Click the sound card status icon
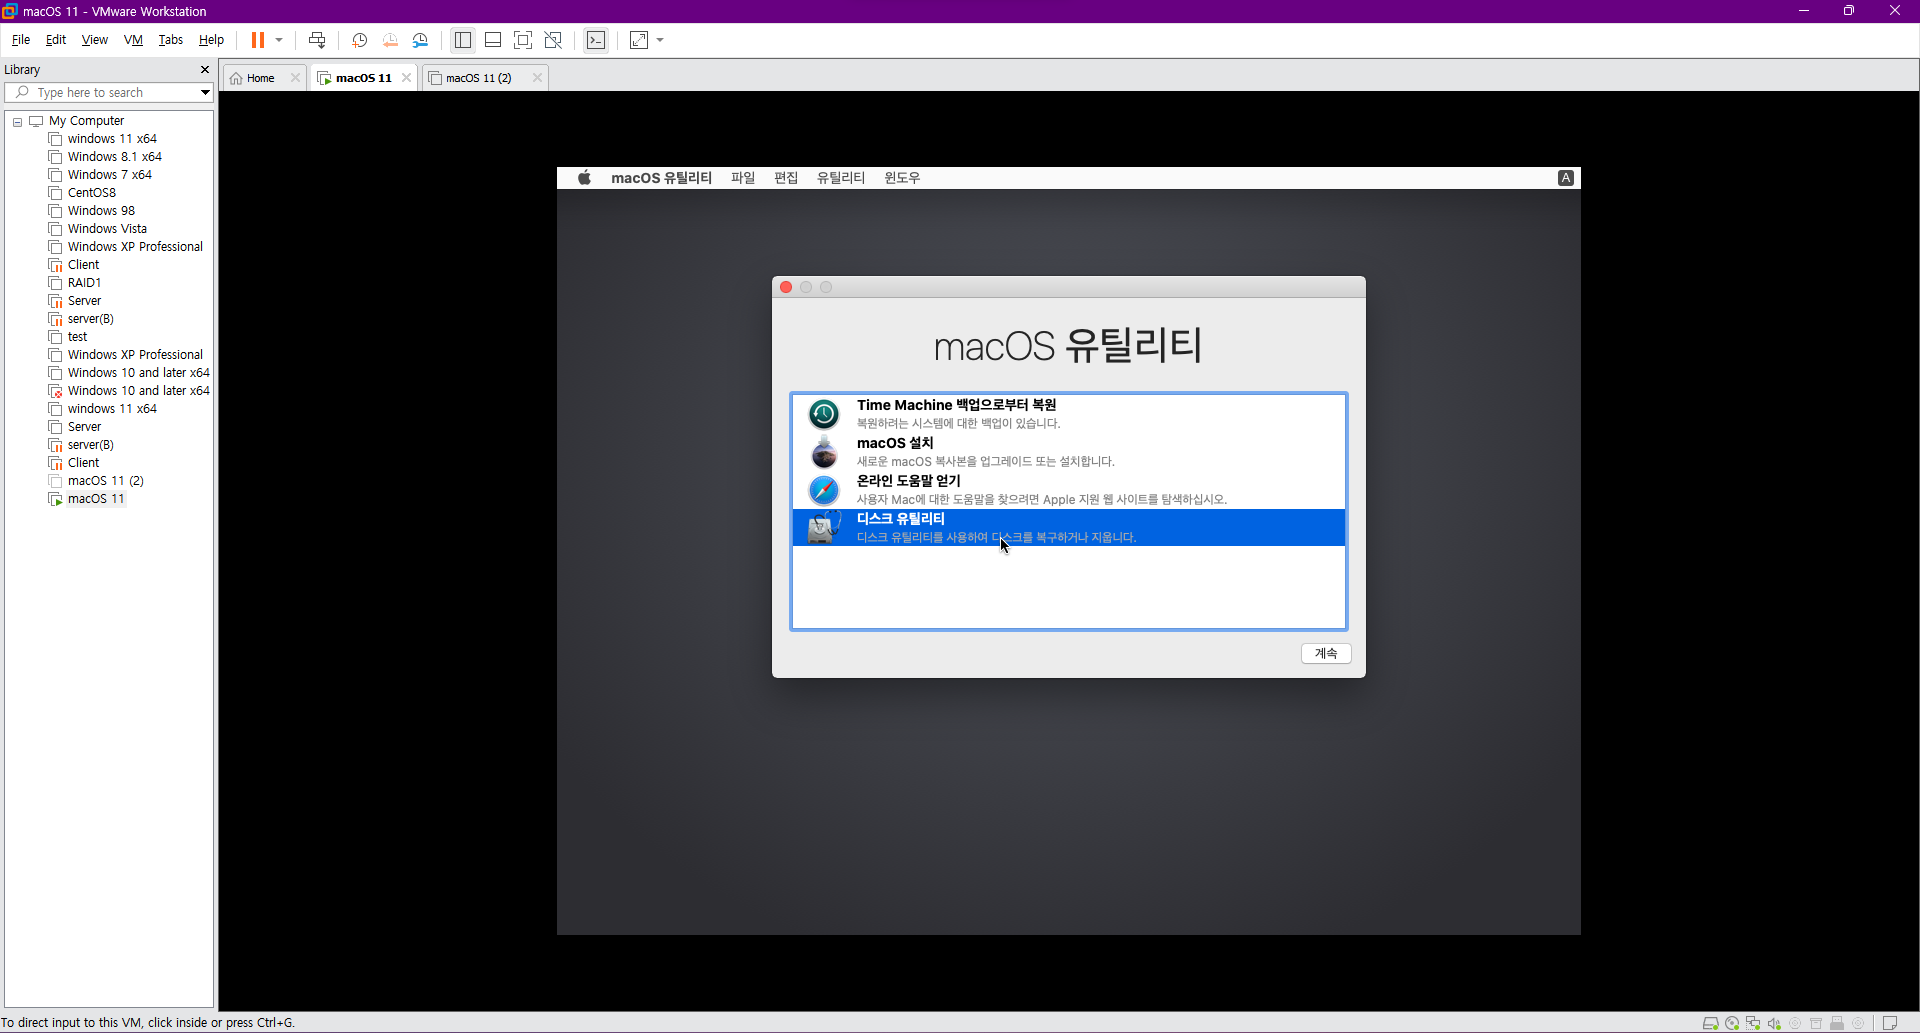 (x=1774, y=1023)
